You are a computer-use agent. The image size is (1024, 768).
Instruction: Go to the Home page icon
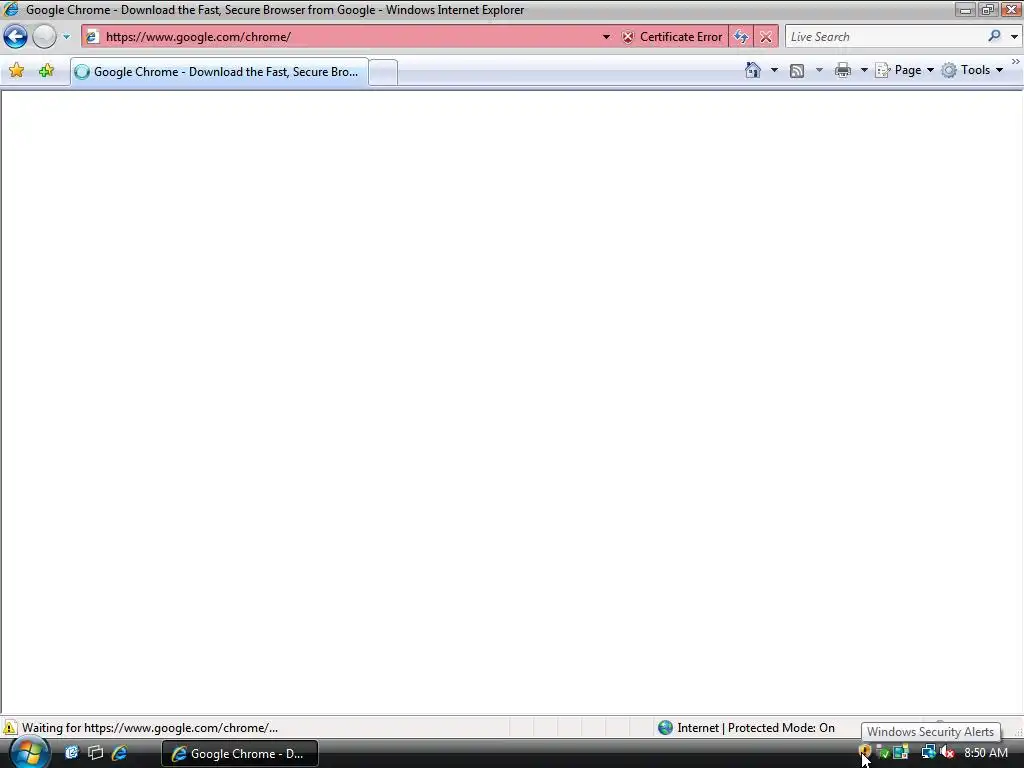click(x=753, y=70)
